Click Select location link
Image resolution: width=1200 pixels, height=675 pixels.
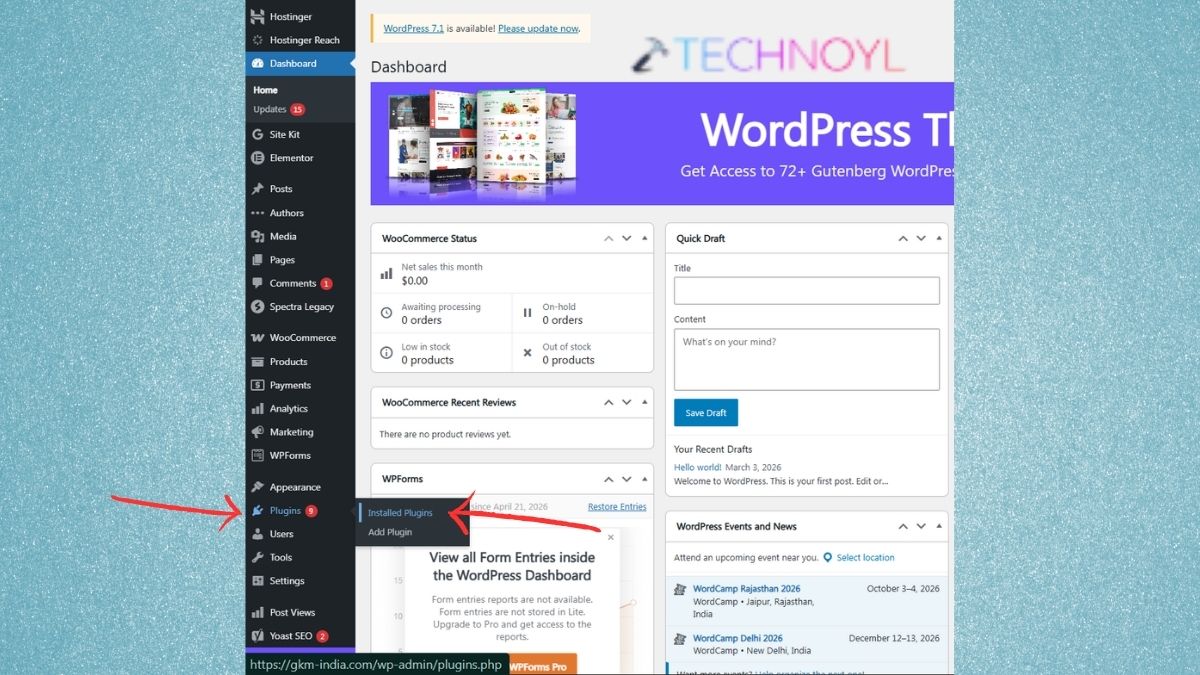pos(865,558)
